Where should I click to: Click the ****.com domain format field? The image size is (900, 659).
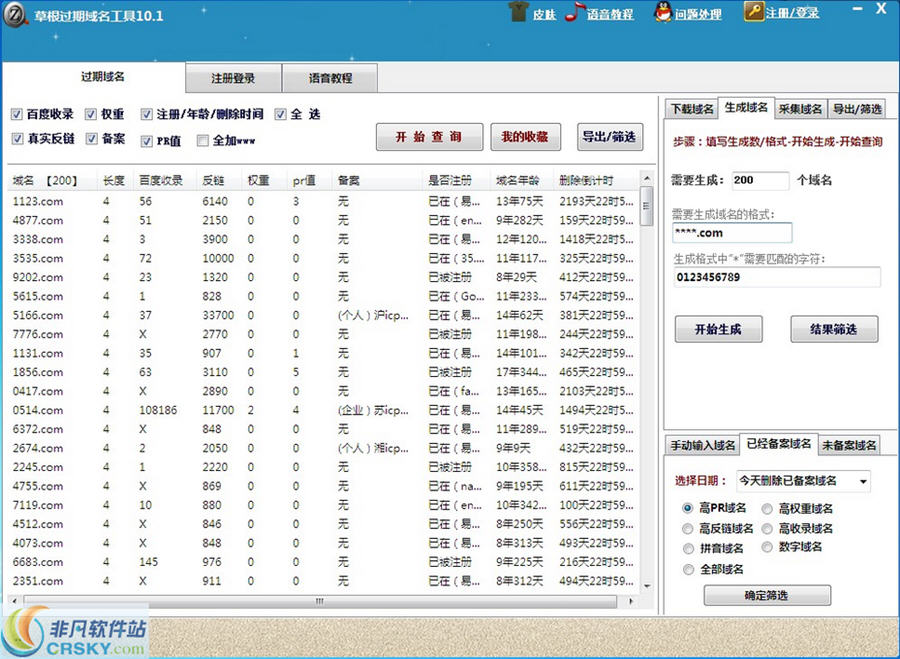(732, 233)
